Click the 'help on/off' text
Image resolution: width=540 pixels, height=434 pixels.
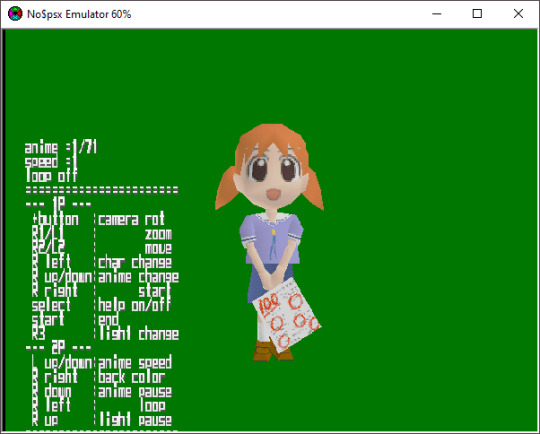click(135, 306)
